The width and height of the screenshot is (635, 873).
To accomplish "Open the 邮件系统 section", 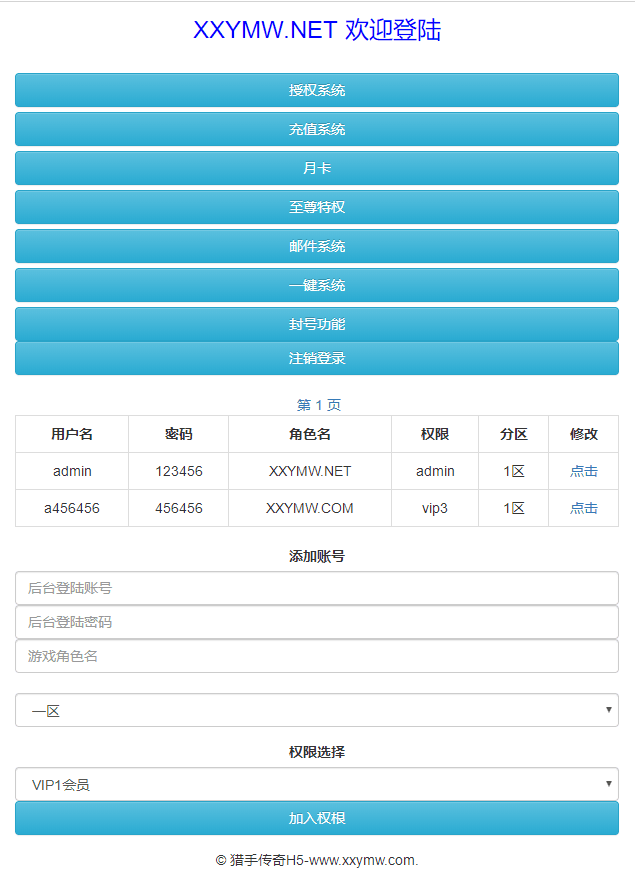I will pos(317,246).
